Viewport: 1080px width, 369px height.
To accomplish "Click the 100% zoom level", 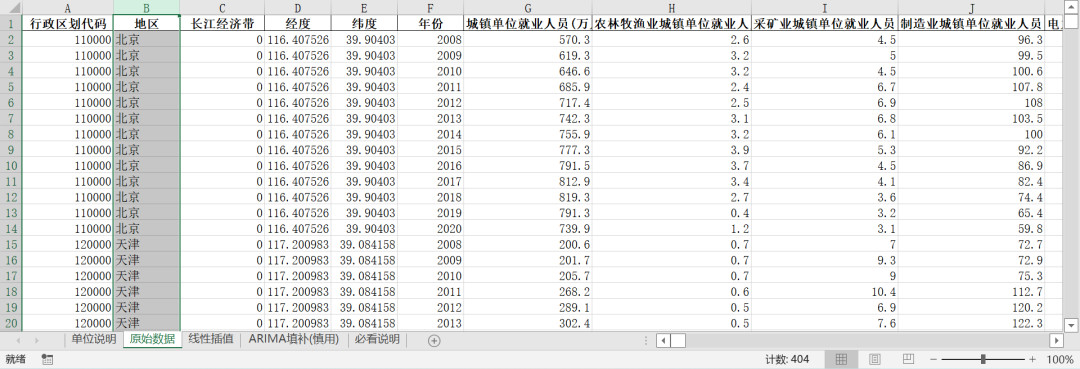I will [1059, 359].
